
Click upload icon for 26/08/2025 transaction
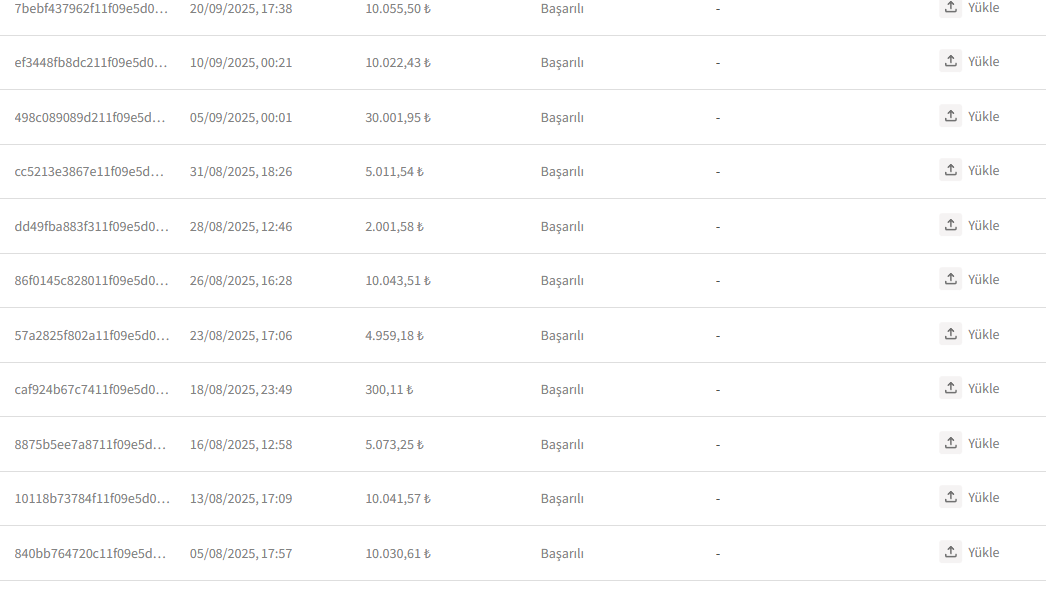click(x=951, y=278)
